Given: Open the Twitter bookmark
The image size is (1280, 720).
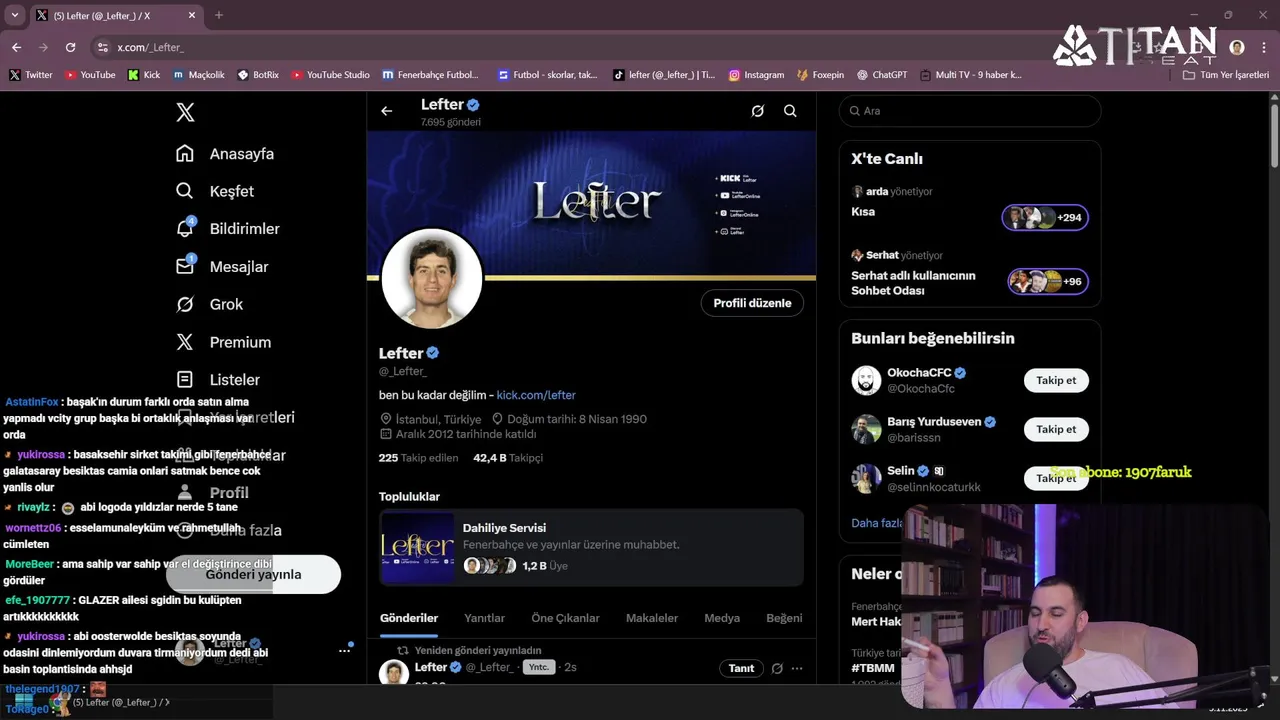Looking at the screenshot, I should pos(31,75).
